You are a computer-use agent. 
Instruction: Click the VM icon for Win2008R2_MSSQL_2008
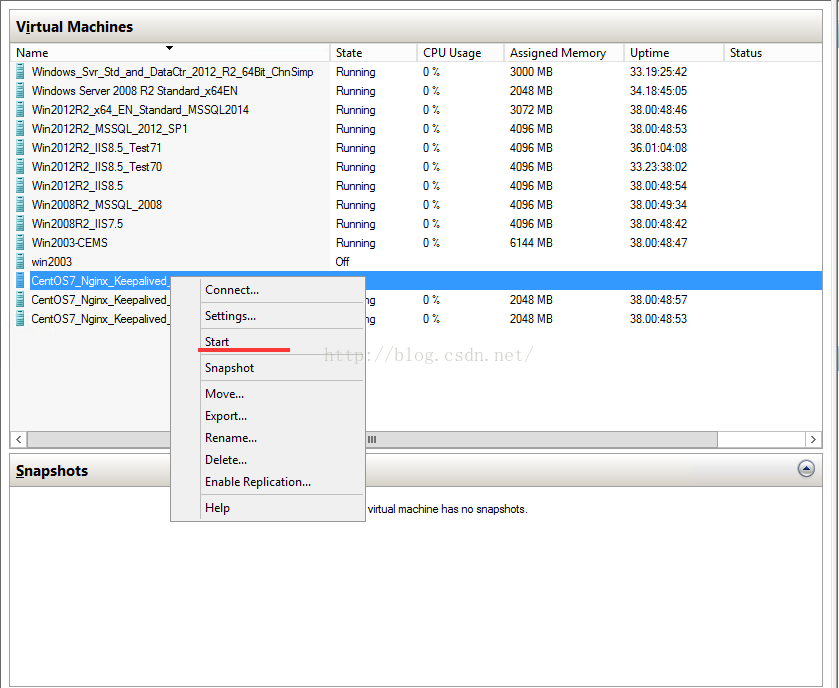[20, 204]
